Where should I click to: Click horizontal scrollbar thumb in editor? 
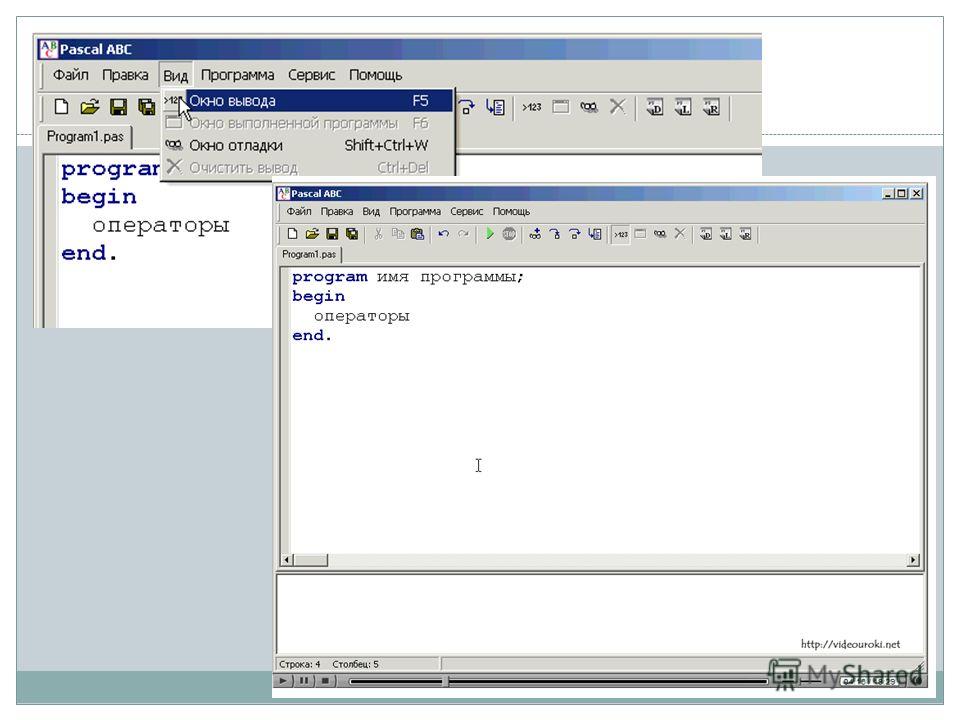[310, 560]
